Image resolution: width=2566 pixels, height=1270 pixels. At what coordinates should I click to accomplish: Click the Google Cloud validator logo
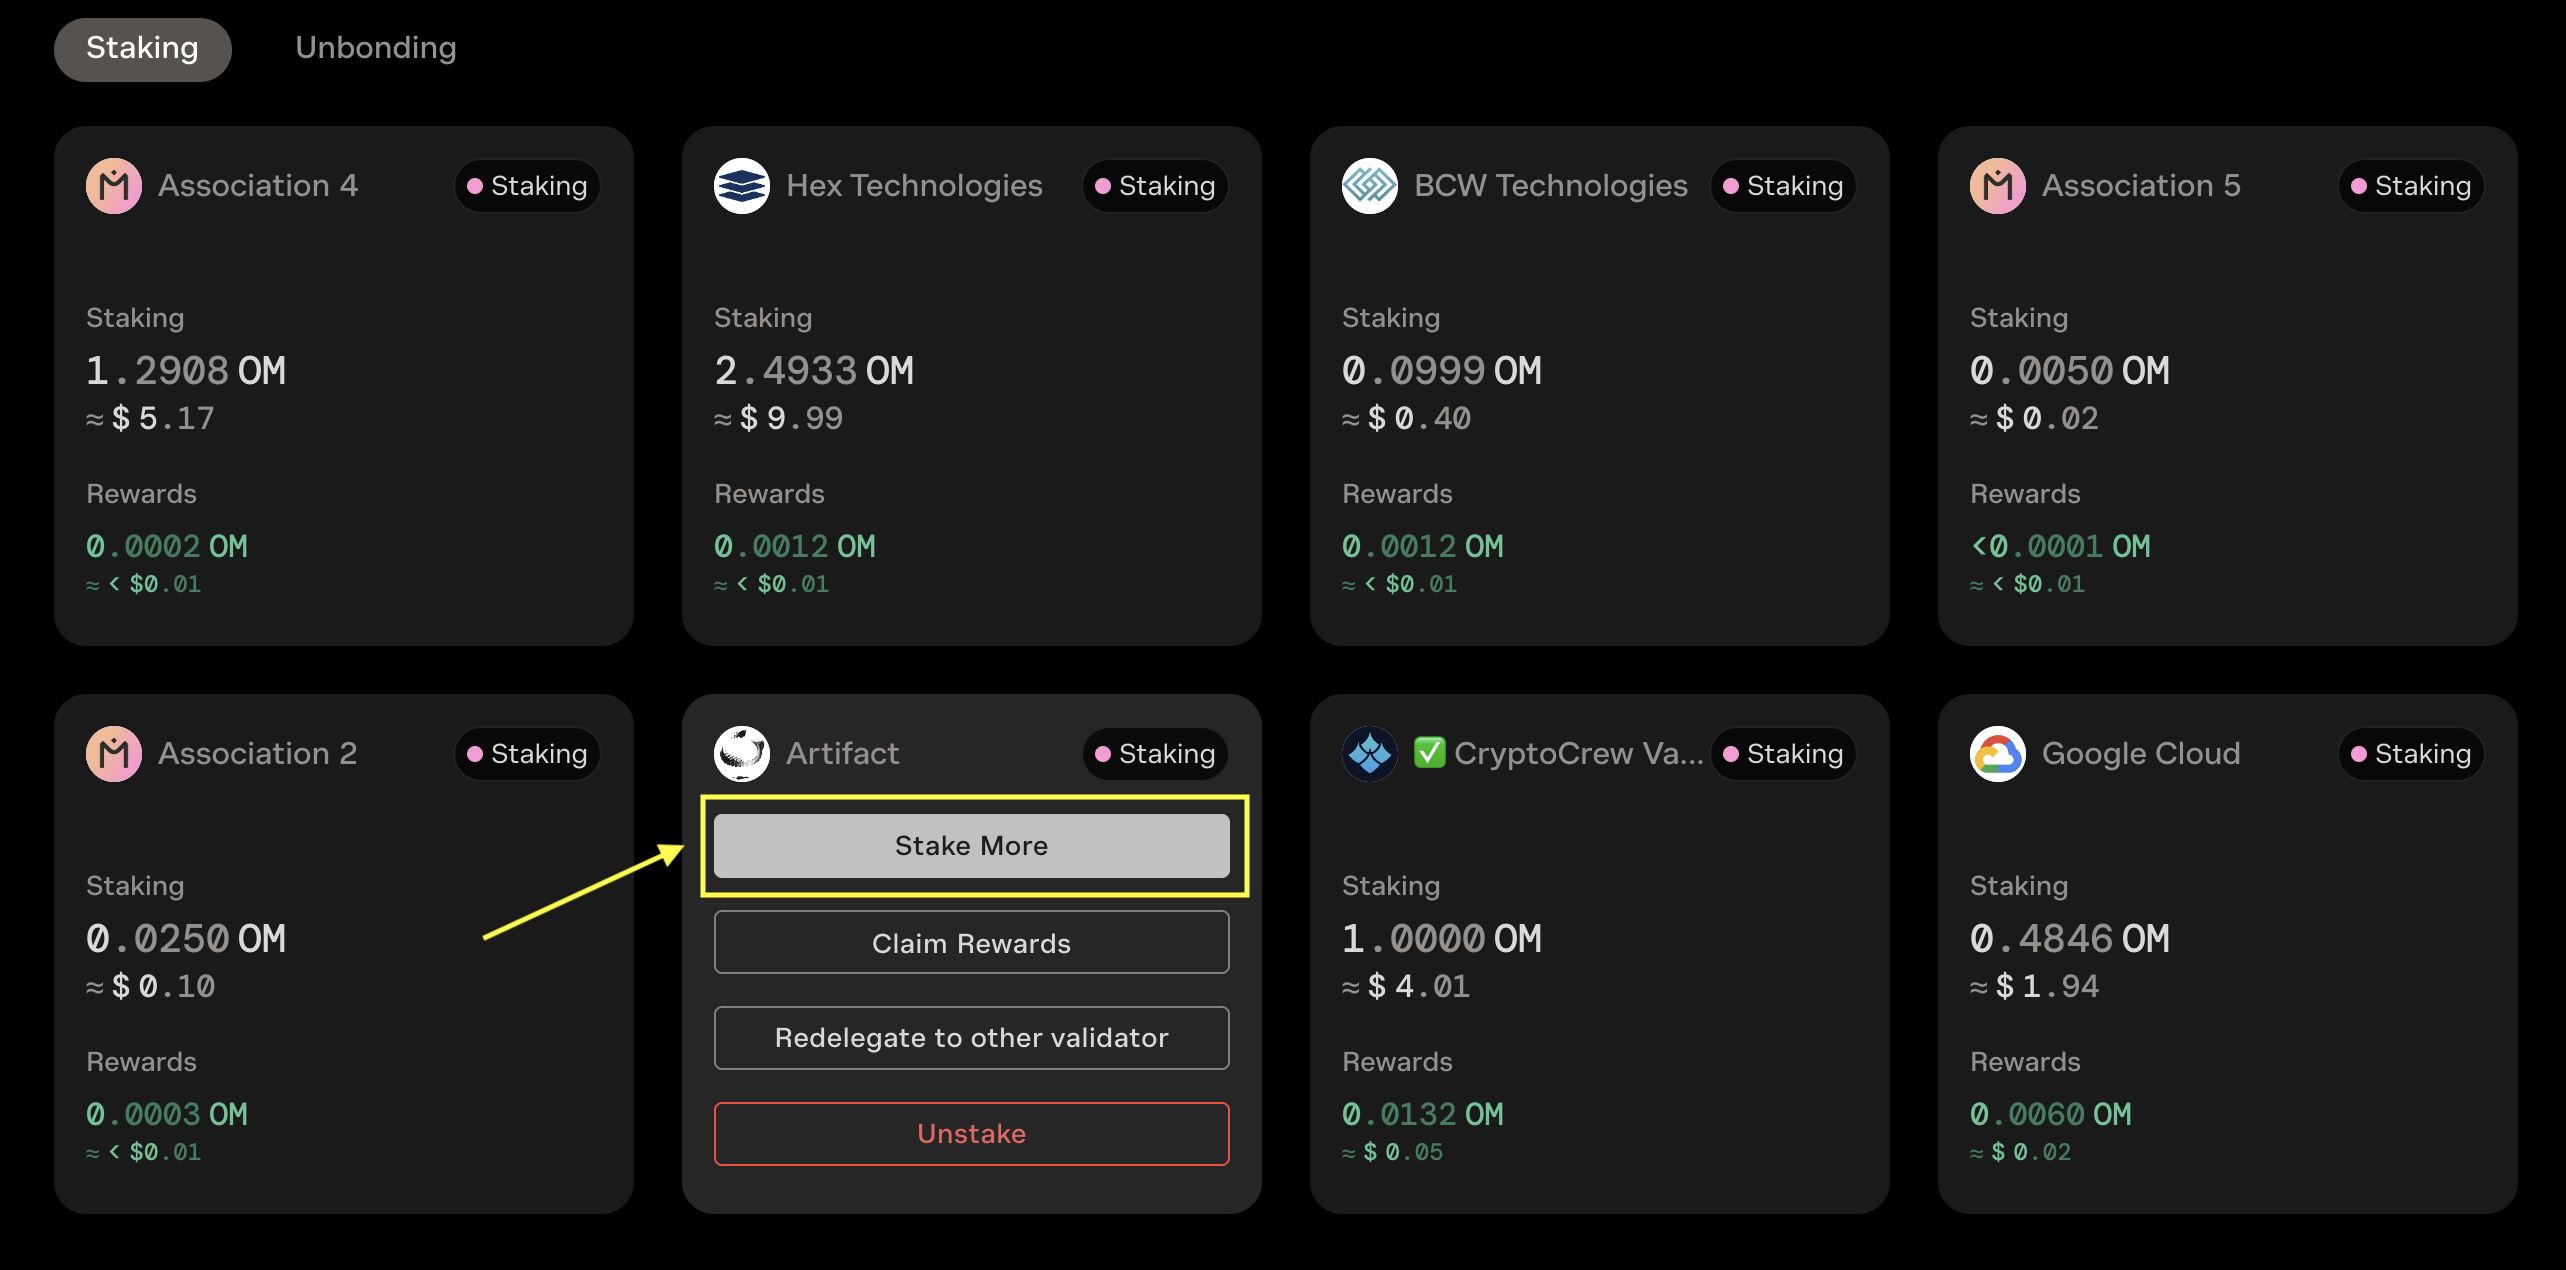pyautogui.click(x=1998, y=754)
